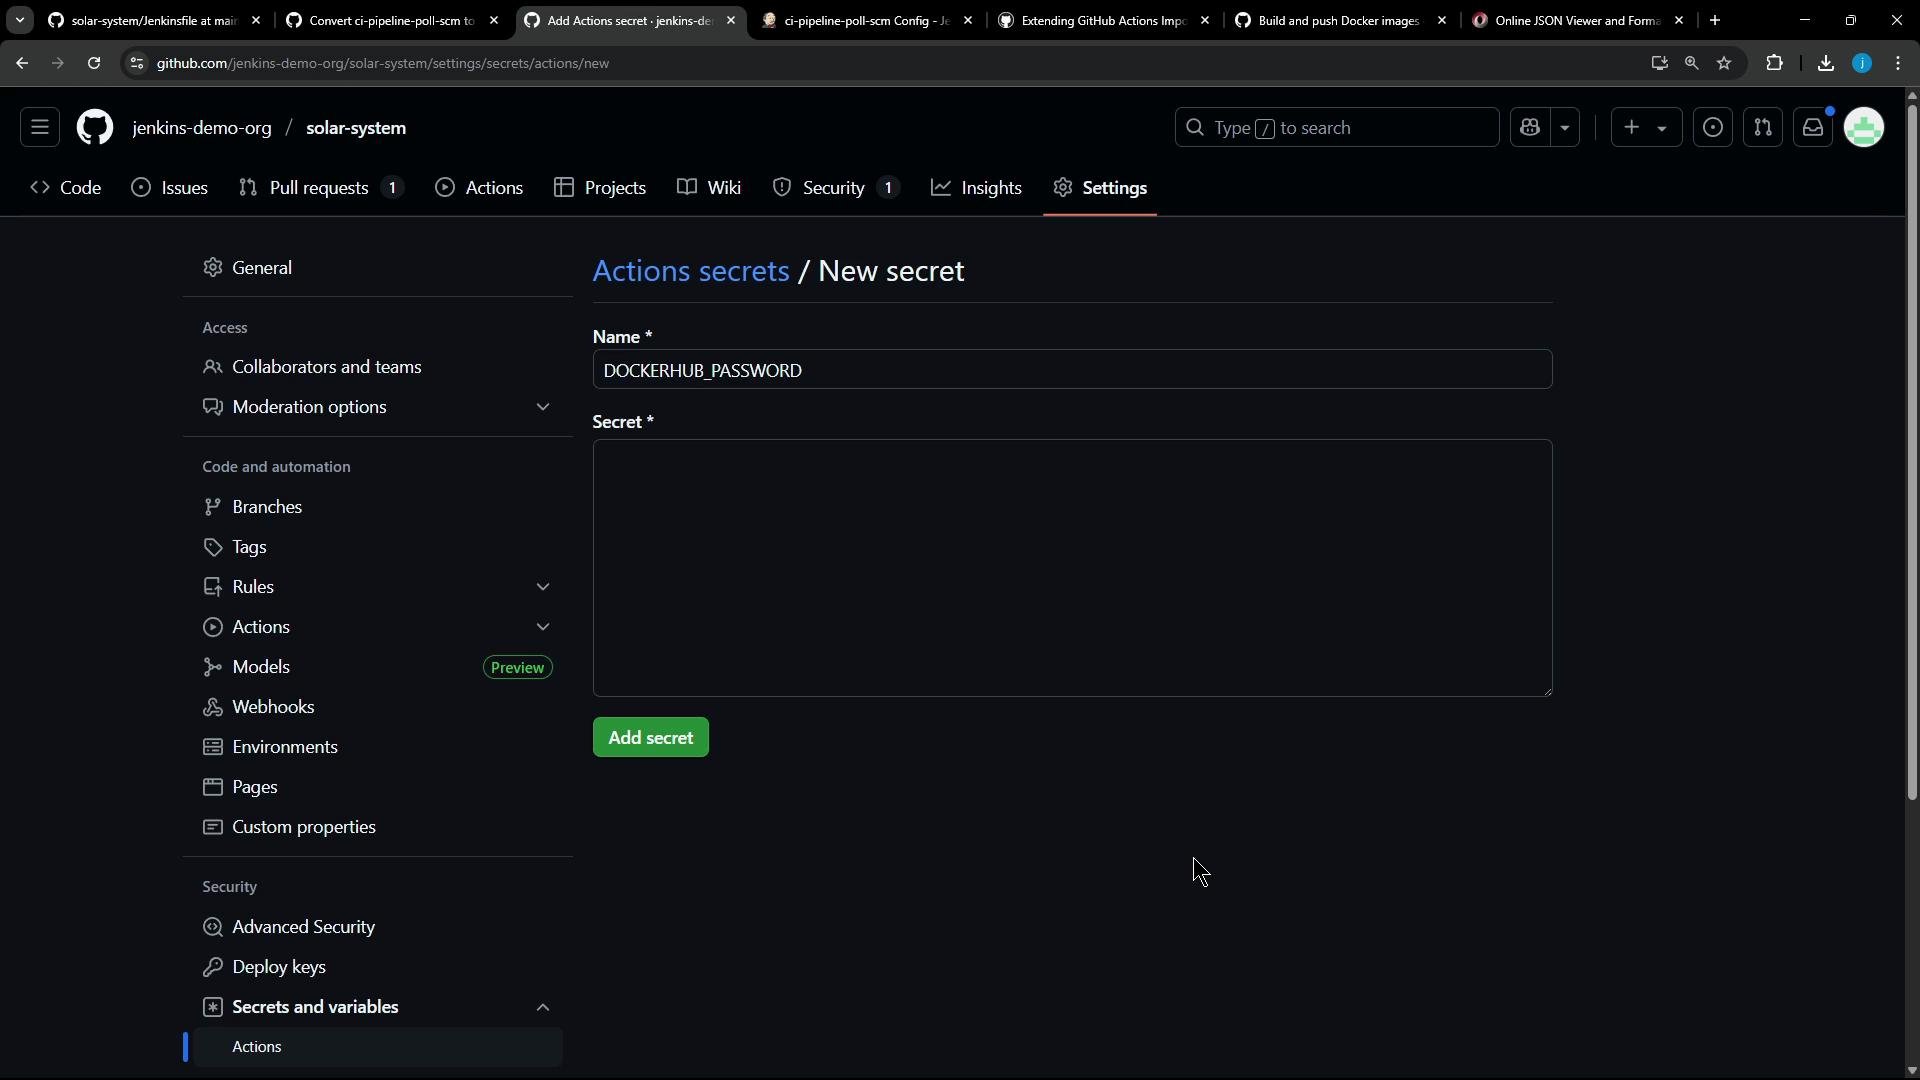Image resolution: width=1920 pixels, height=1080 pixels.
Task: Open Tags settings page
Action: point(378,547)
